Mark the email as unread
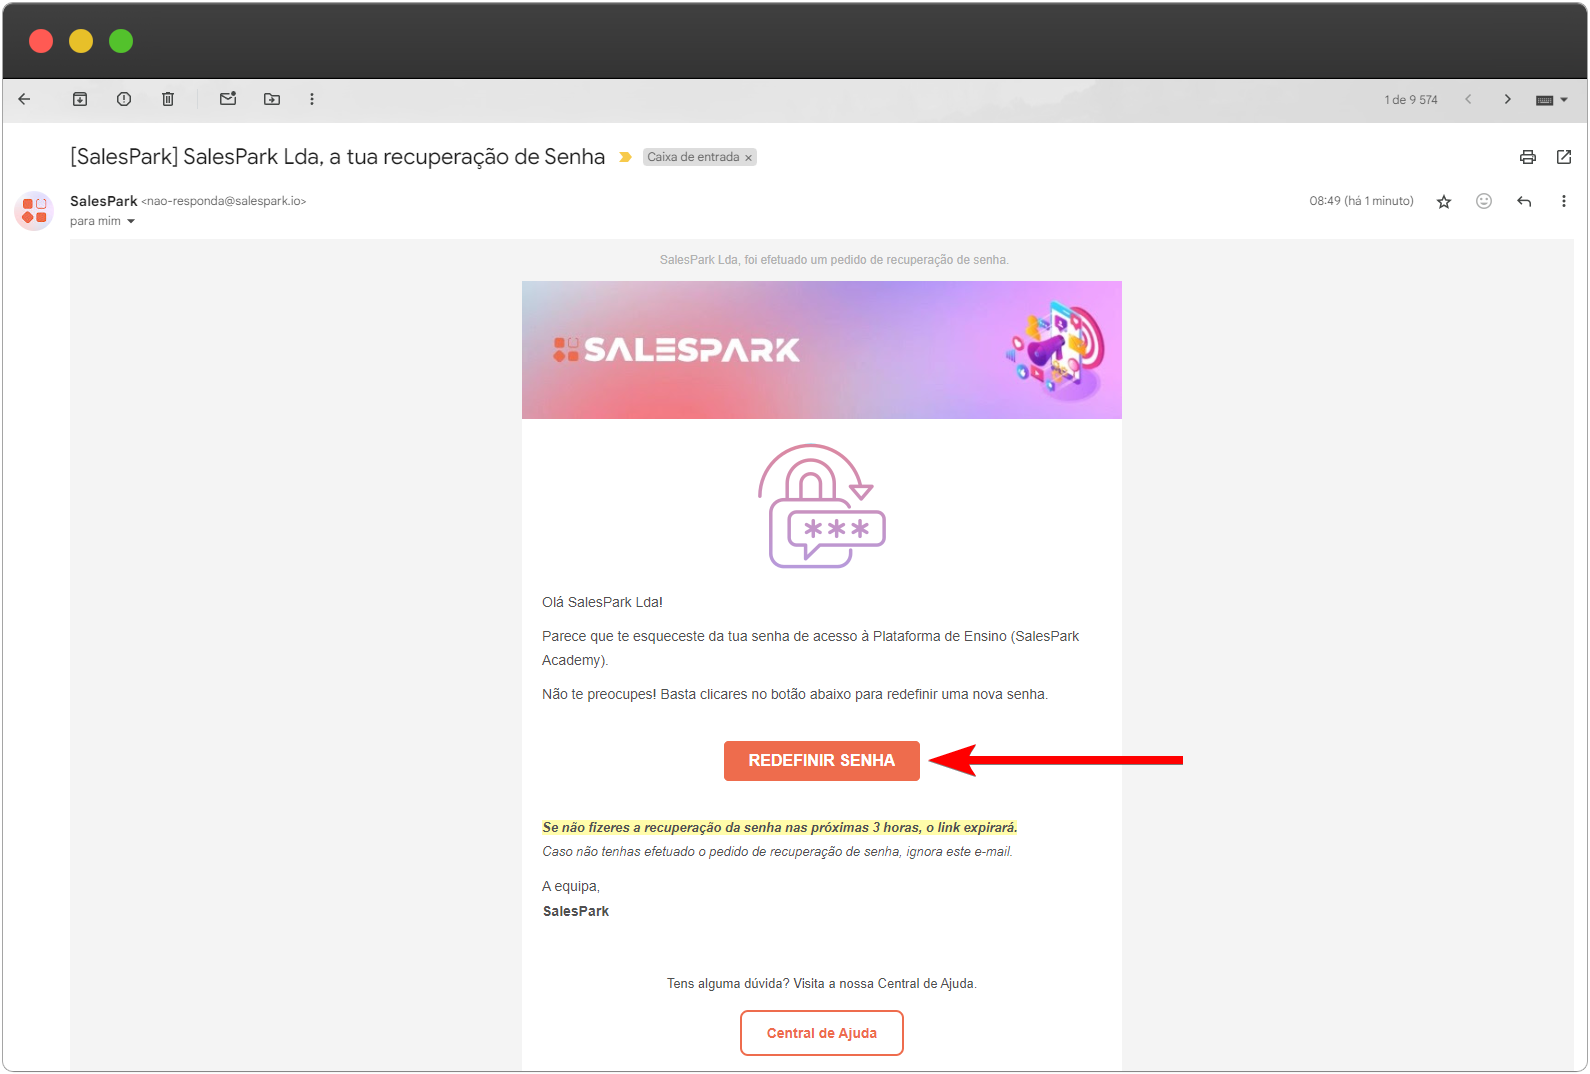The image size is (1590, 1074). coord(228,99)
